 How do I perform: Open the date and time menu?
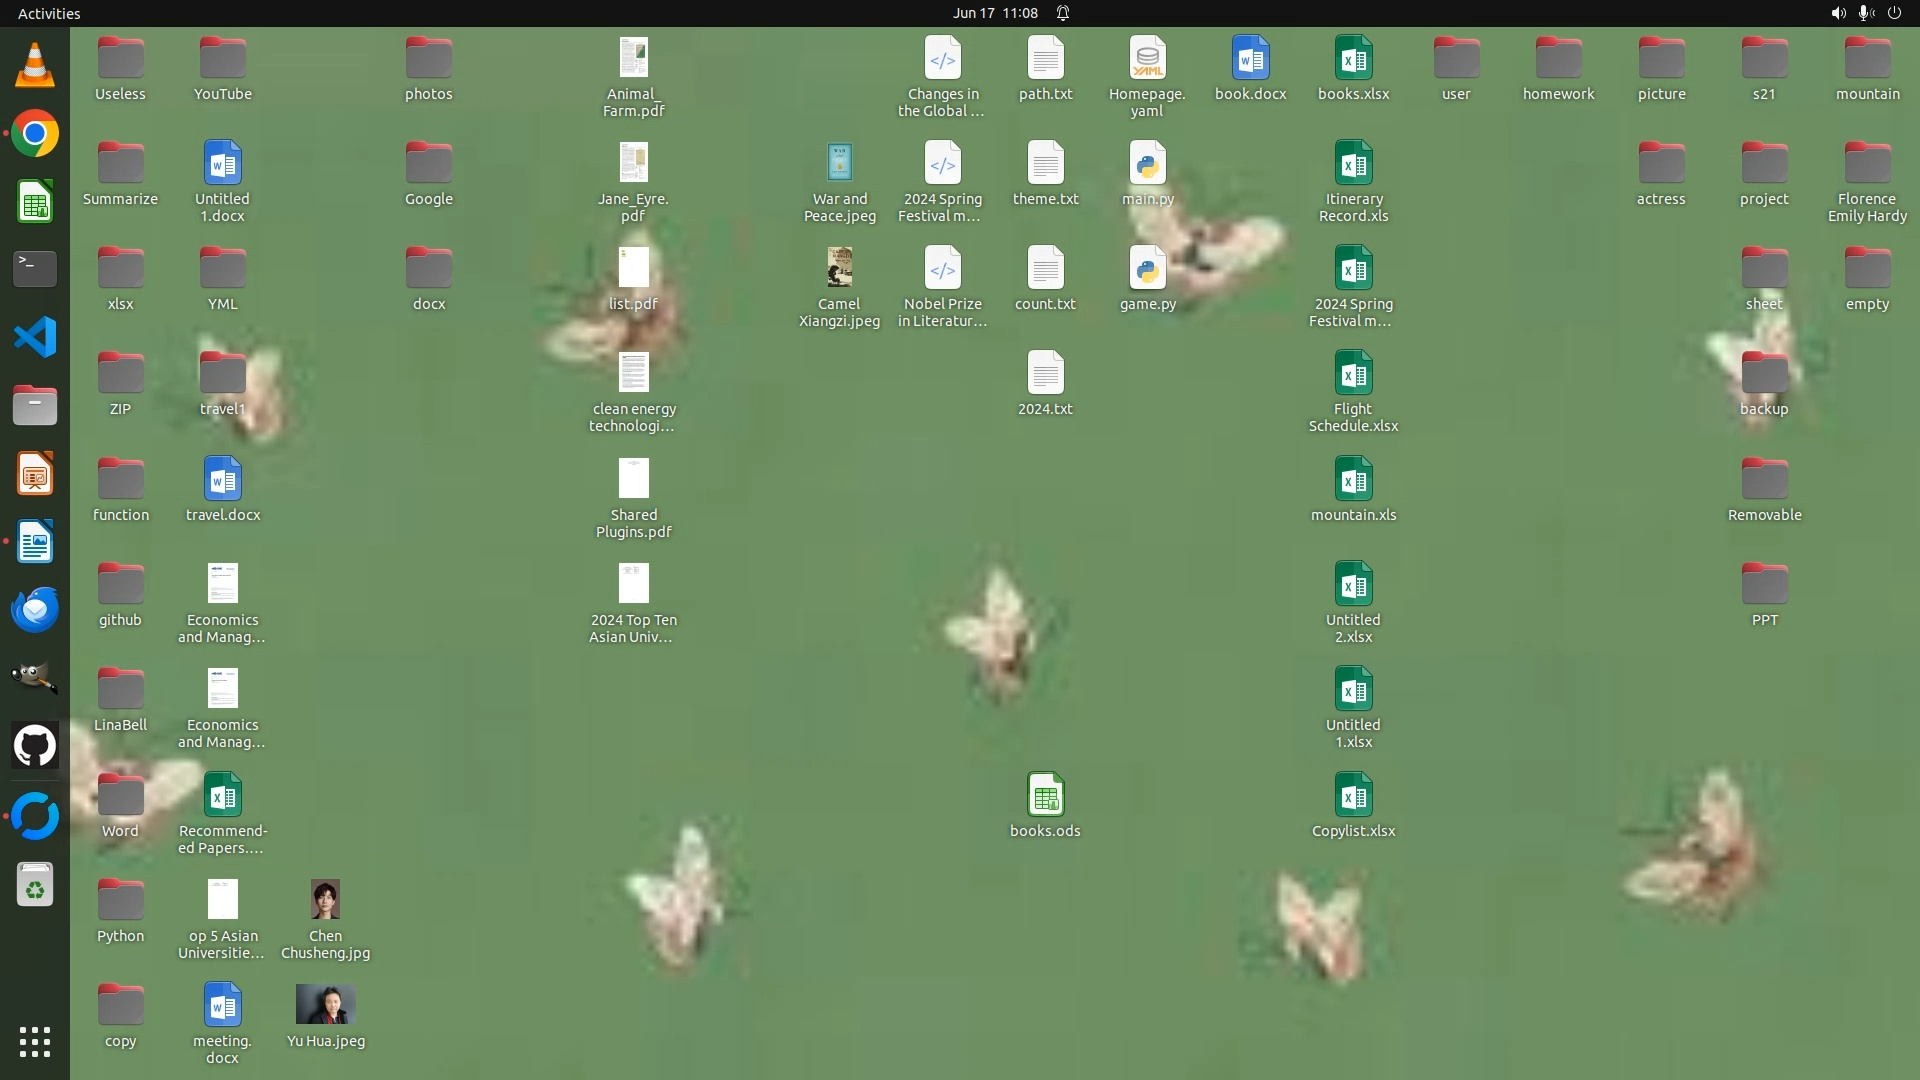coord(994,13)
